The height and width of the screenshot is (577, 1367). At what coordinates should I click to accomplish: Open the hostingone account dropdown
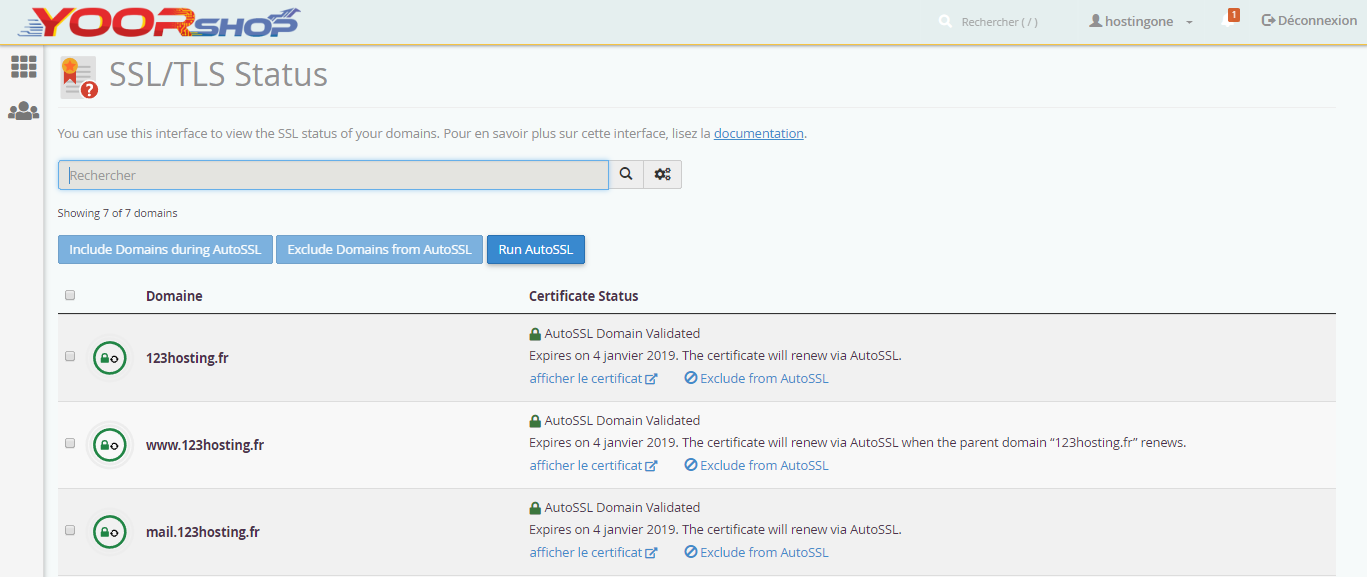[1138, 20]
